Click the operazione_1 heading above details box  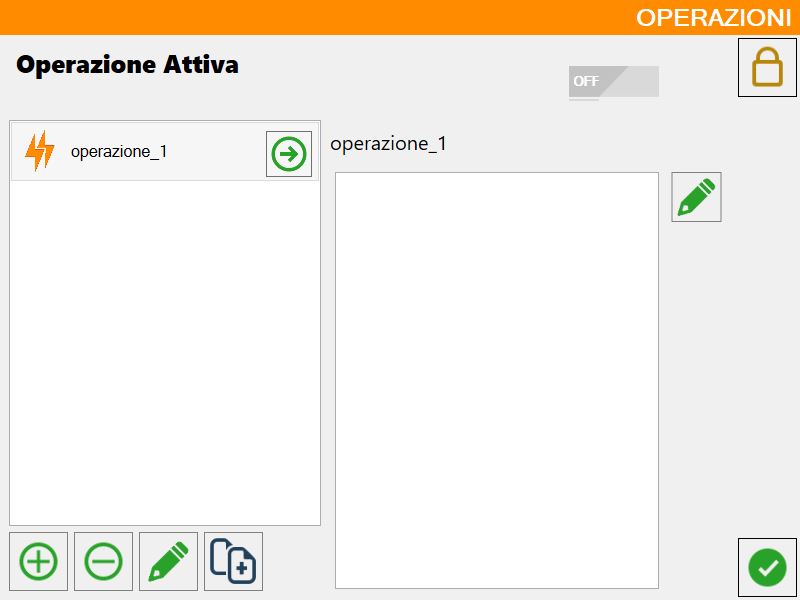(x=388, y=144)
